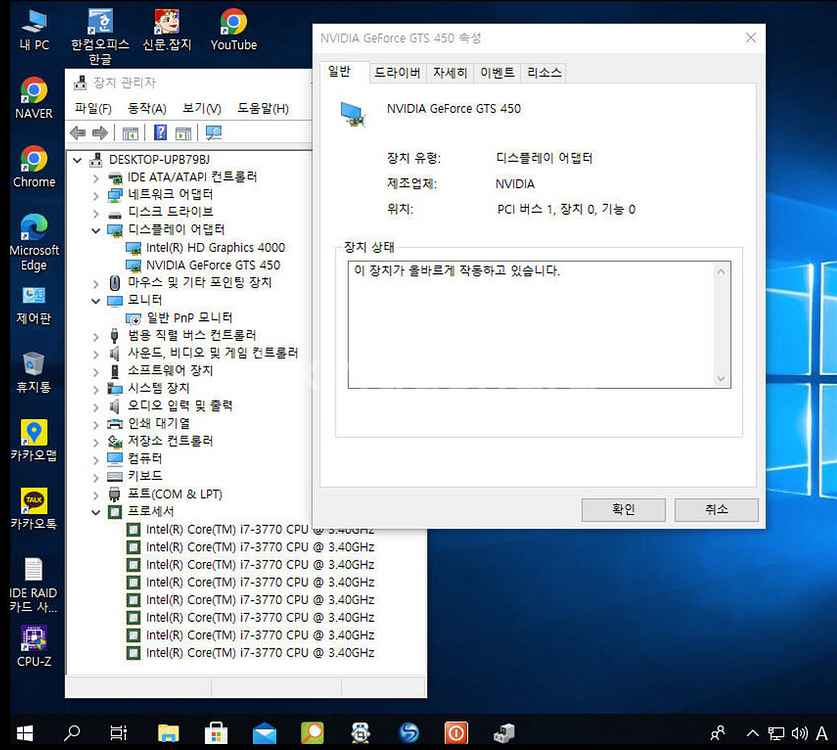Screen dimensions: 837x750
Task: Switch to the 리소스 tab
Action: (x=544, y=73)
